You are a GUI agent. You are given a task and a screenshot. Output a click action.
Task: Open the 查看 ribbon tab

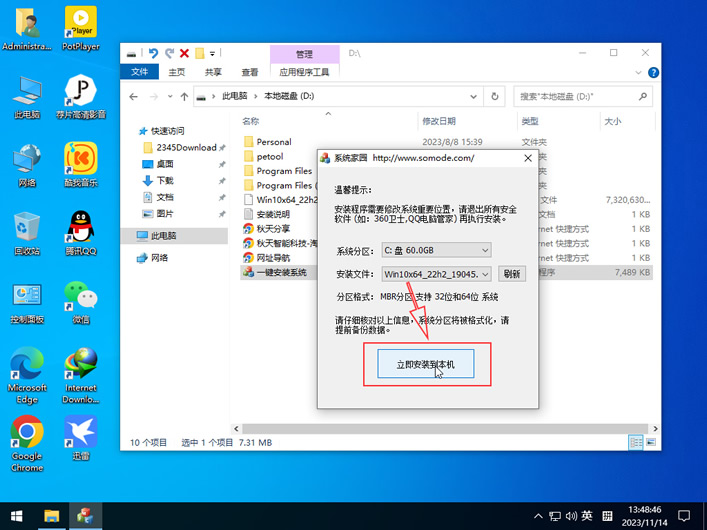coord(249,72)
